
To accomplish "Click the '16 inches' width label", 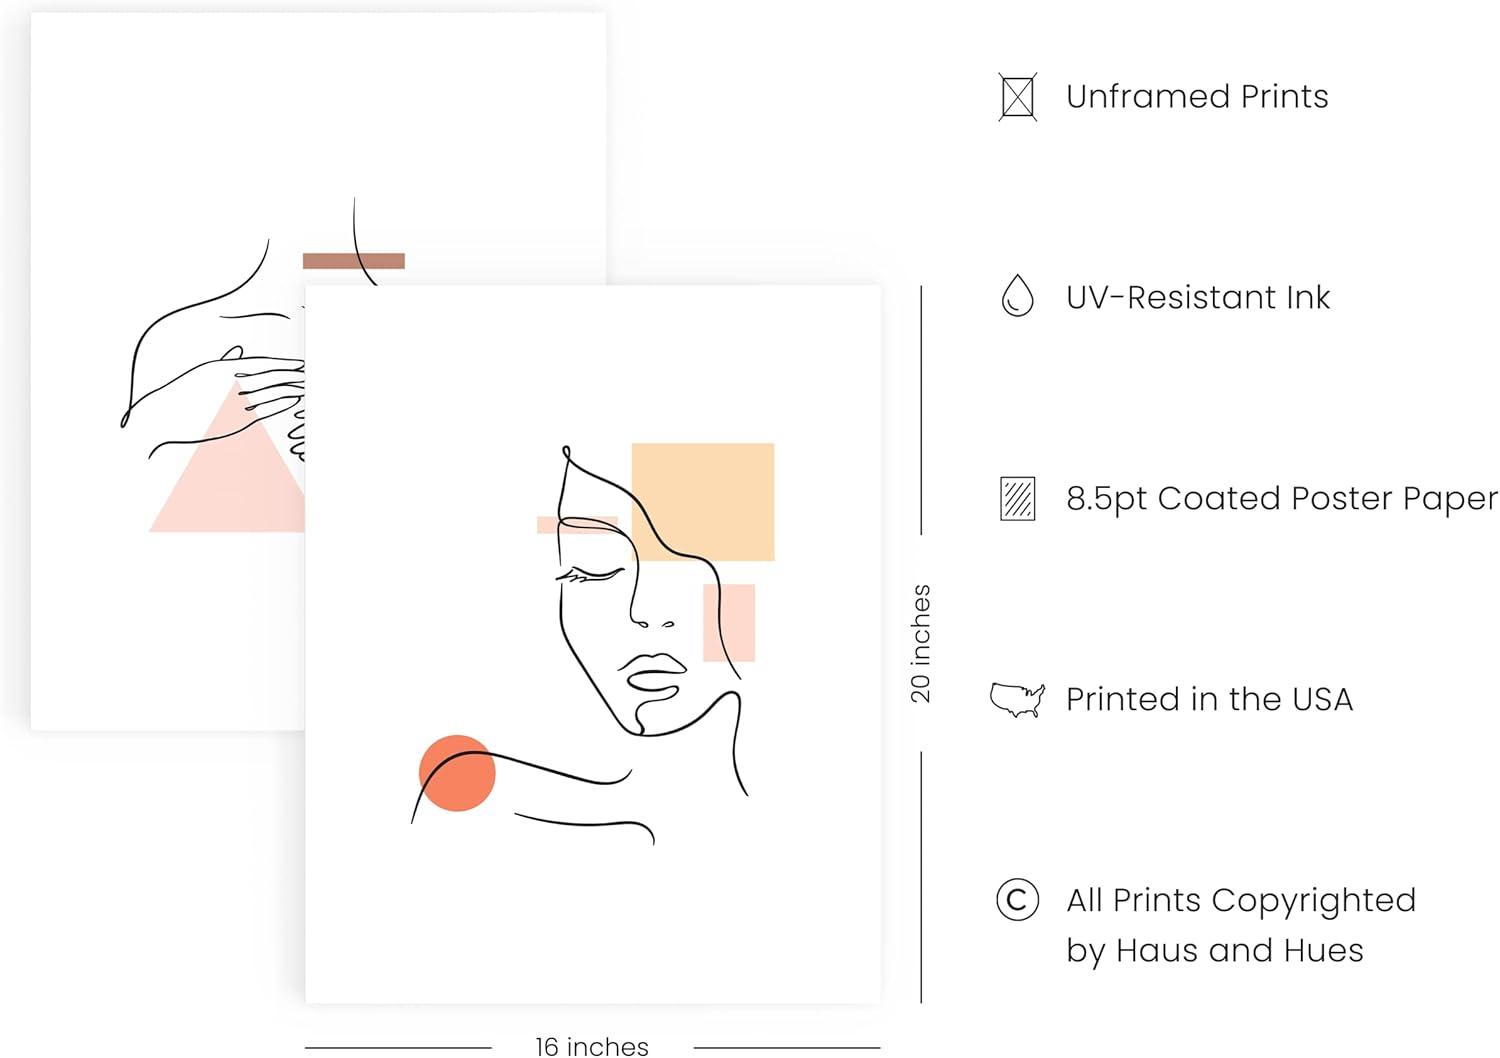I will (x=592, y=1046).
